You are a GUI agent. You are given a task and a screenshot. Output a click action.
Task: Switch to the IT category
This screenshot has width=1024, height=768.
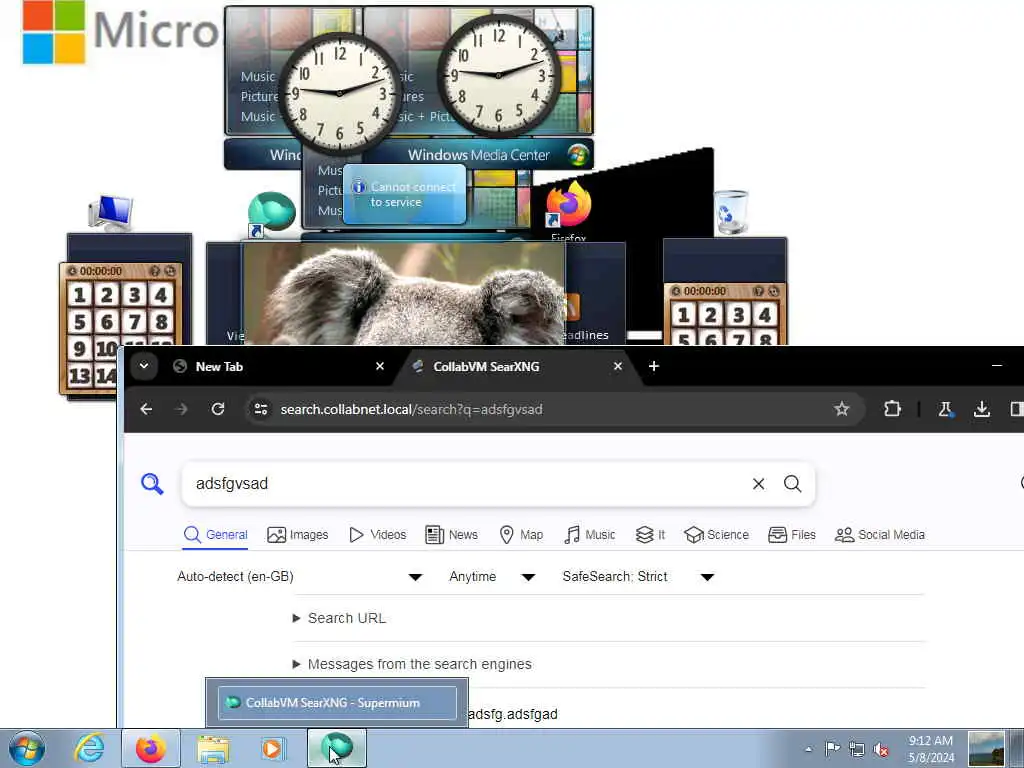coord(650,535)
